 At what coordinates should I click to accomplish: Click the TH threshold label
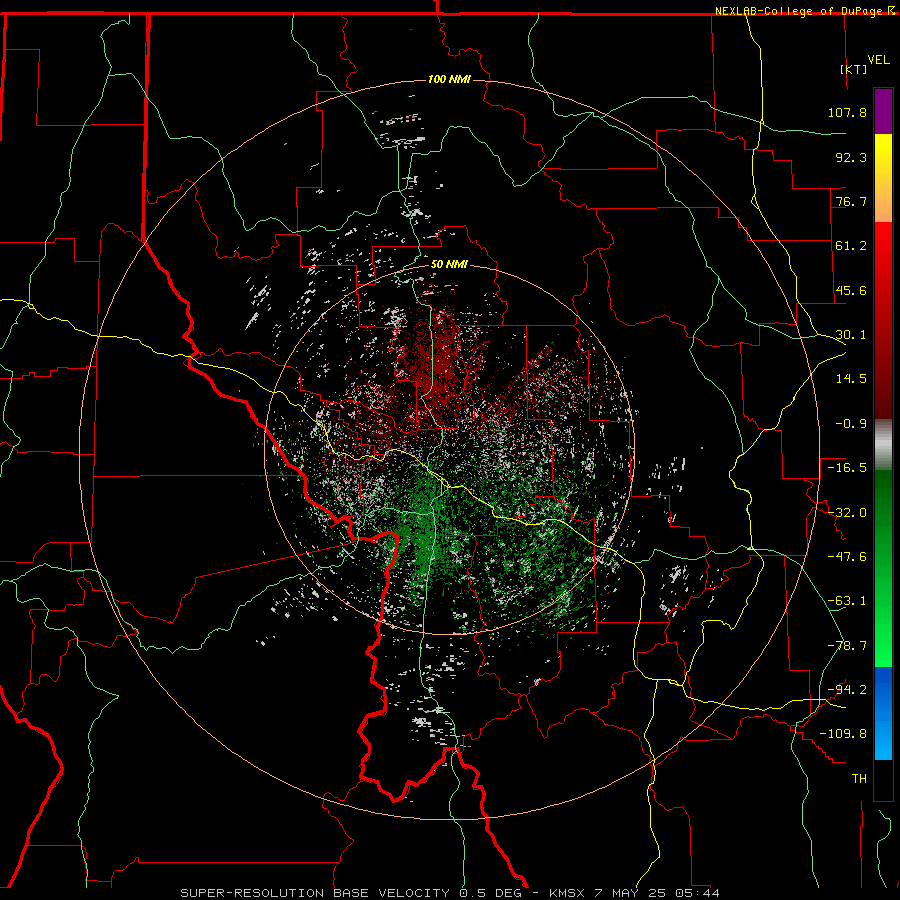(x=859, y=779)
